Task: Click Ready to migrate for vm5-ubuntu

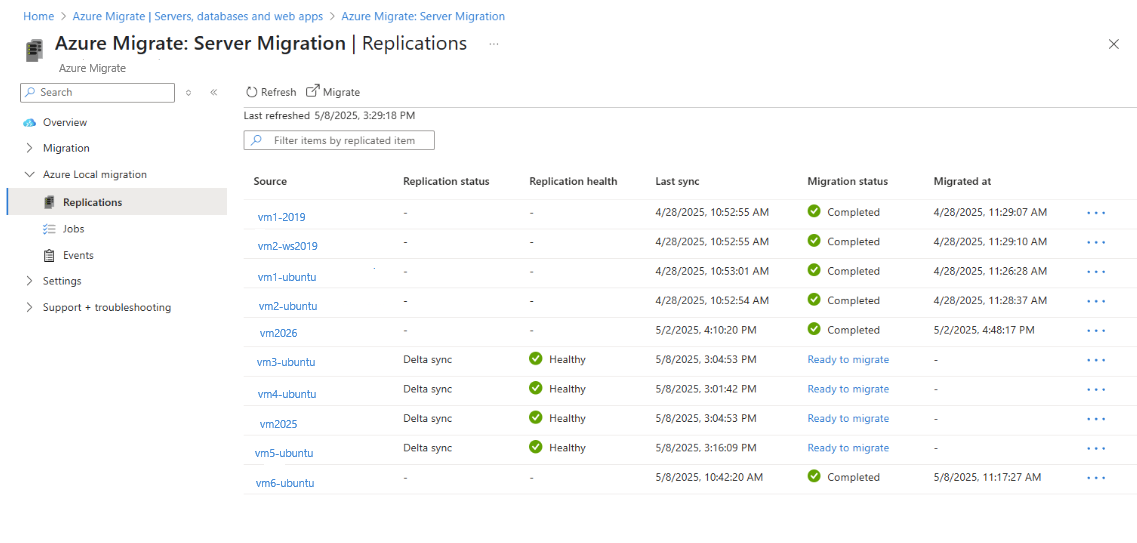Action: click(848, 448)
